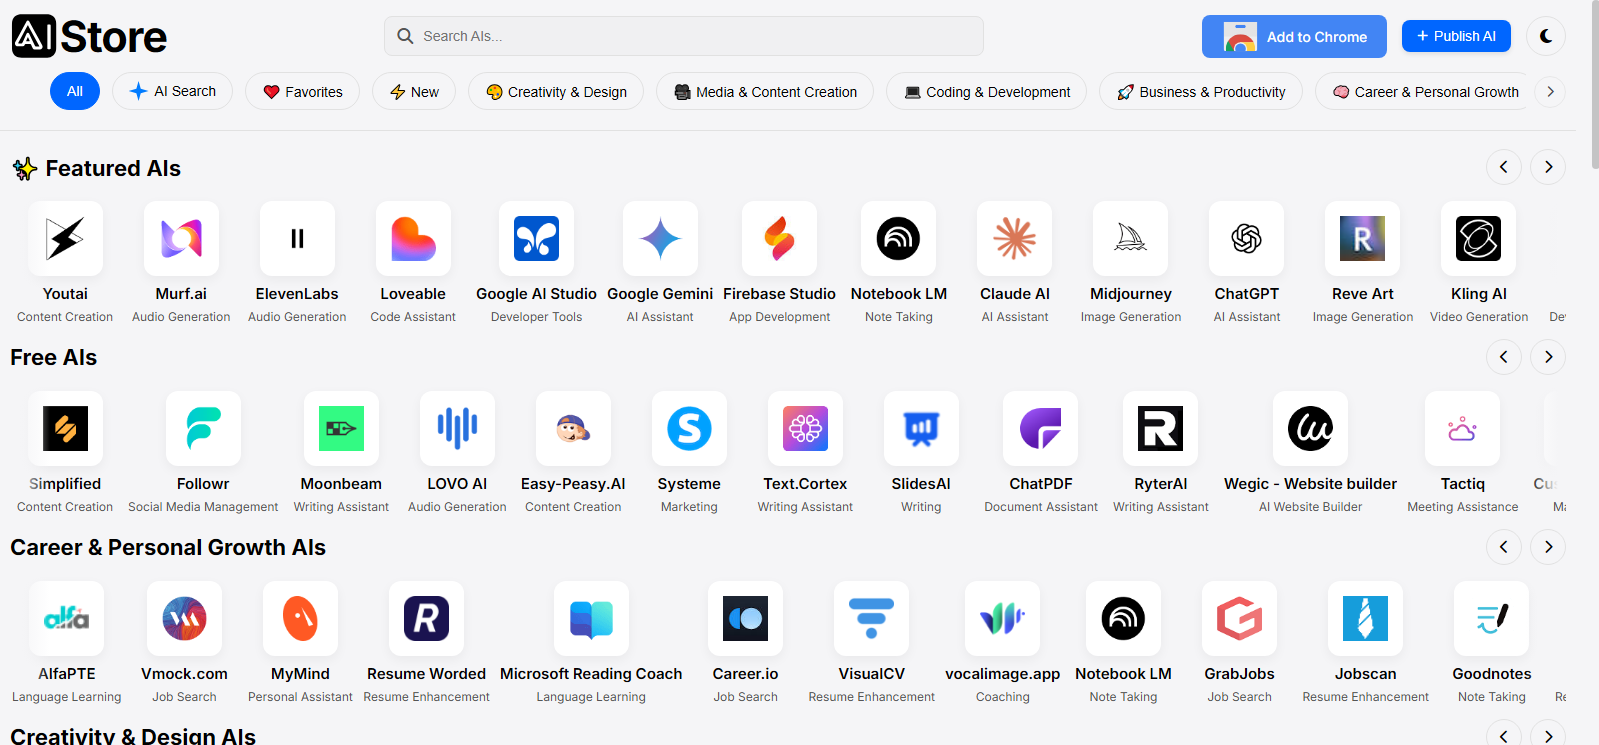Open the ChatGPT app icon
Image resolution: width=1599 pixels, height=745 pixels.
[x=1246, y=238]
